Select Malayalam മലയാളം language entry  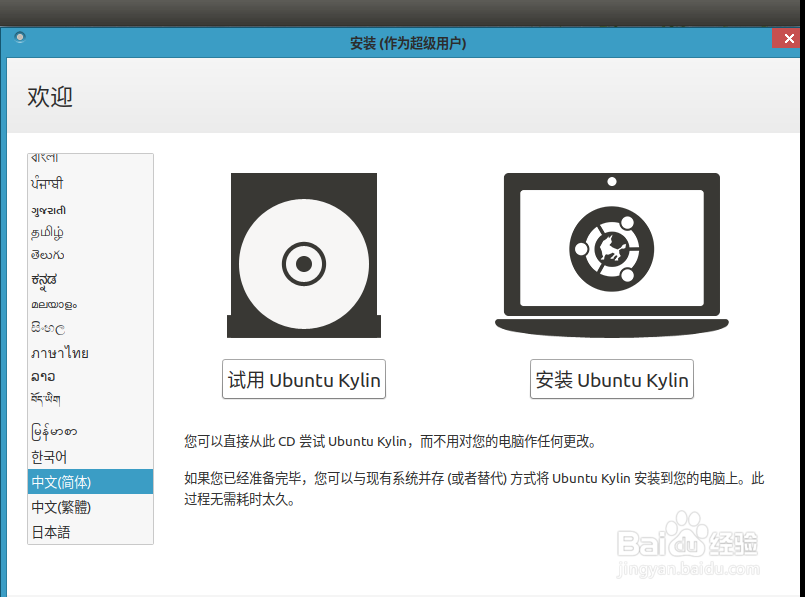pyautogui.click(x=90, y=304)
